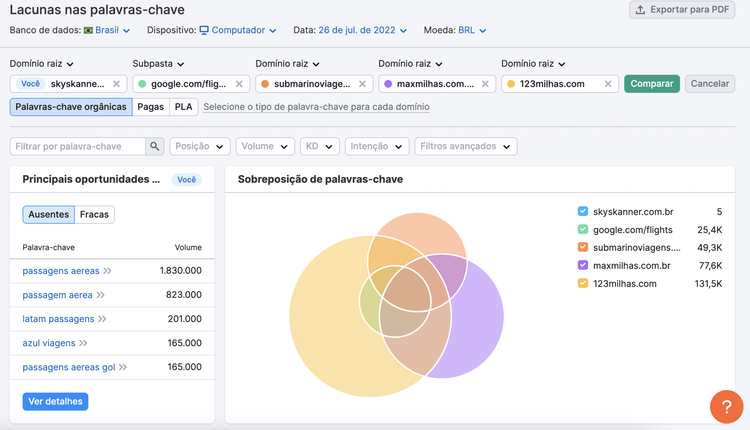The image size is (750, 430).
Task: Open keyword type per domain link
Action: pyautogui.click(x=316, y=107)
